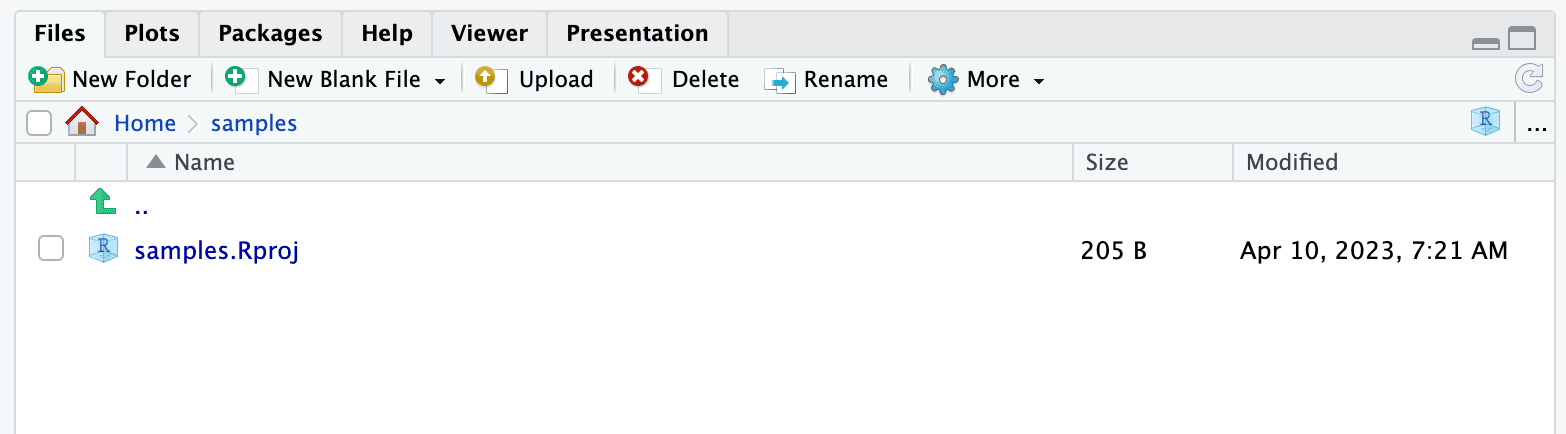Open the Packages tab
The width and height of the screenshot is (1566, 434).
click(x=270, y=33)
